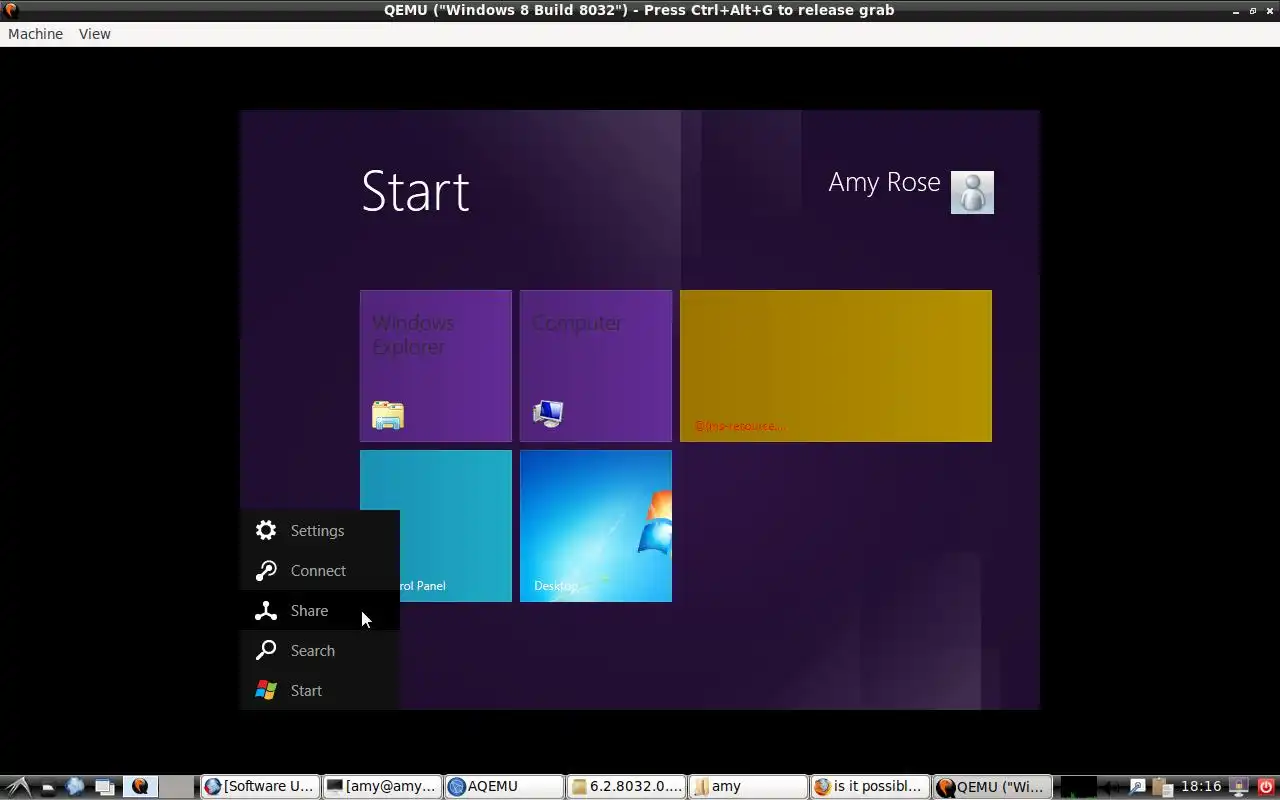The image size is (1280, 800).
Task: Switch to the amy@amy terminal window
Action: tap(382, 787)
